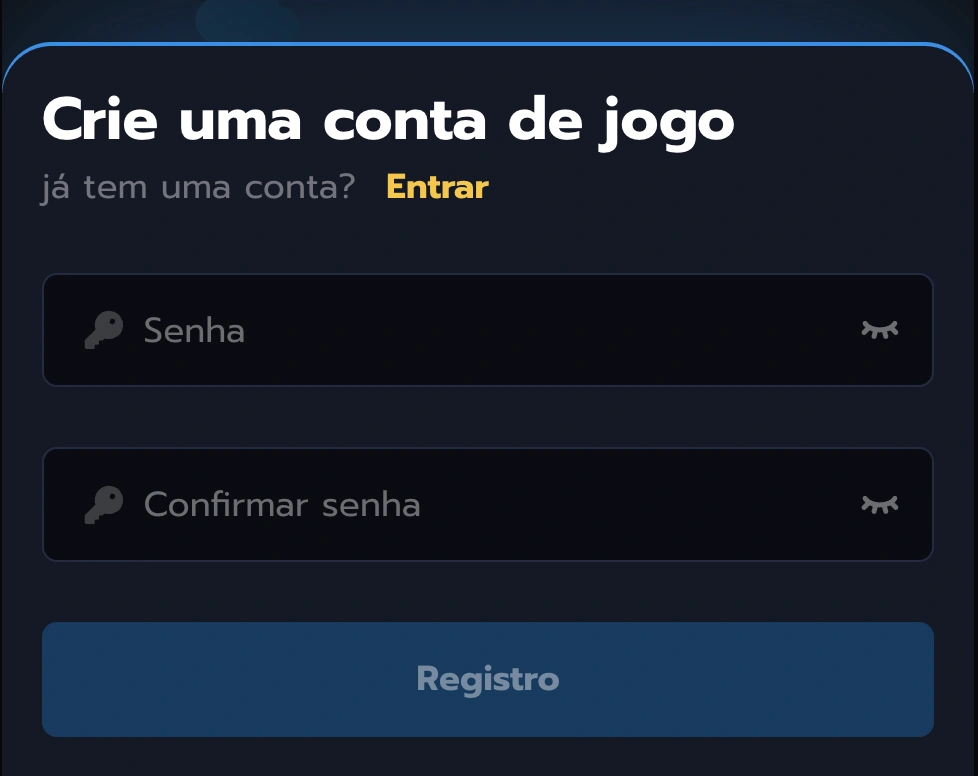Submit the form via Registro
The width and height of the screenshot is (978, 776).
pos(488,679)
